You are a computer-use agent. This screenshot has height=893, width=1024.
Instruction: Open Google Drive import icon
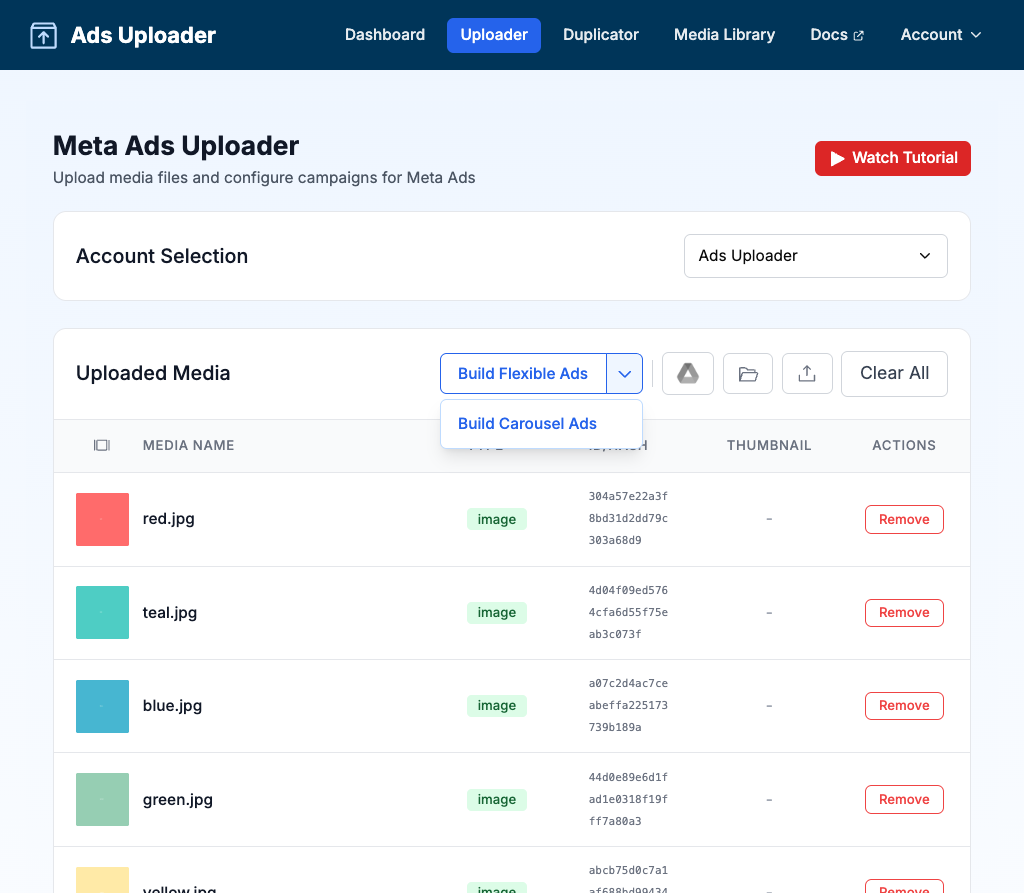tap(687, 373)
